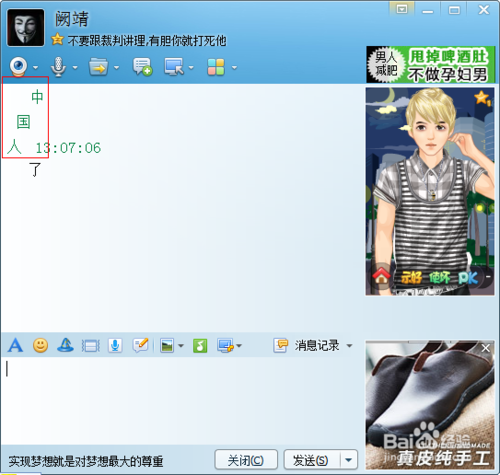Open the colorful applications grid icon
The height and width of the screenshot is (475, 500).
pyautogui.click(x=216, y=67)
